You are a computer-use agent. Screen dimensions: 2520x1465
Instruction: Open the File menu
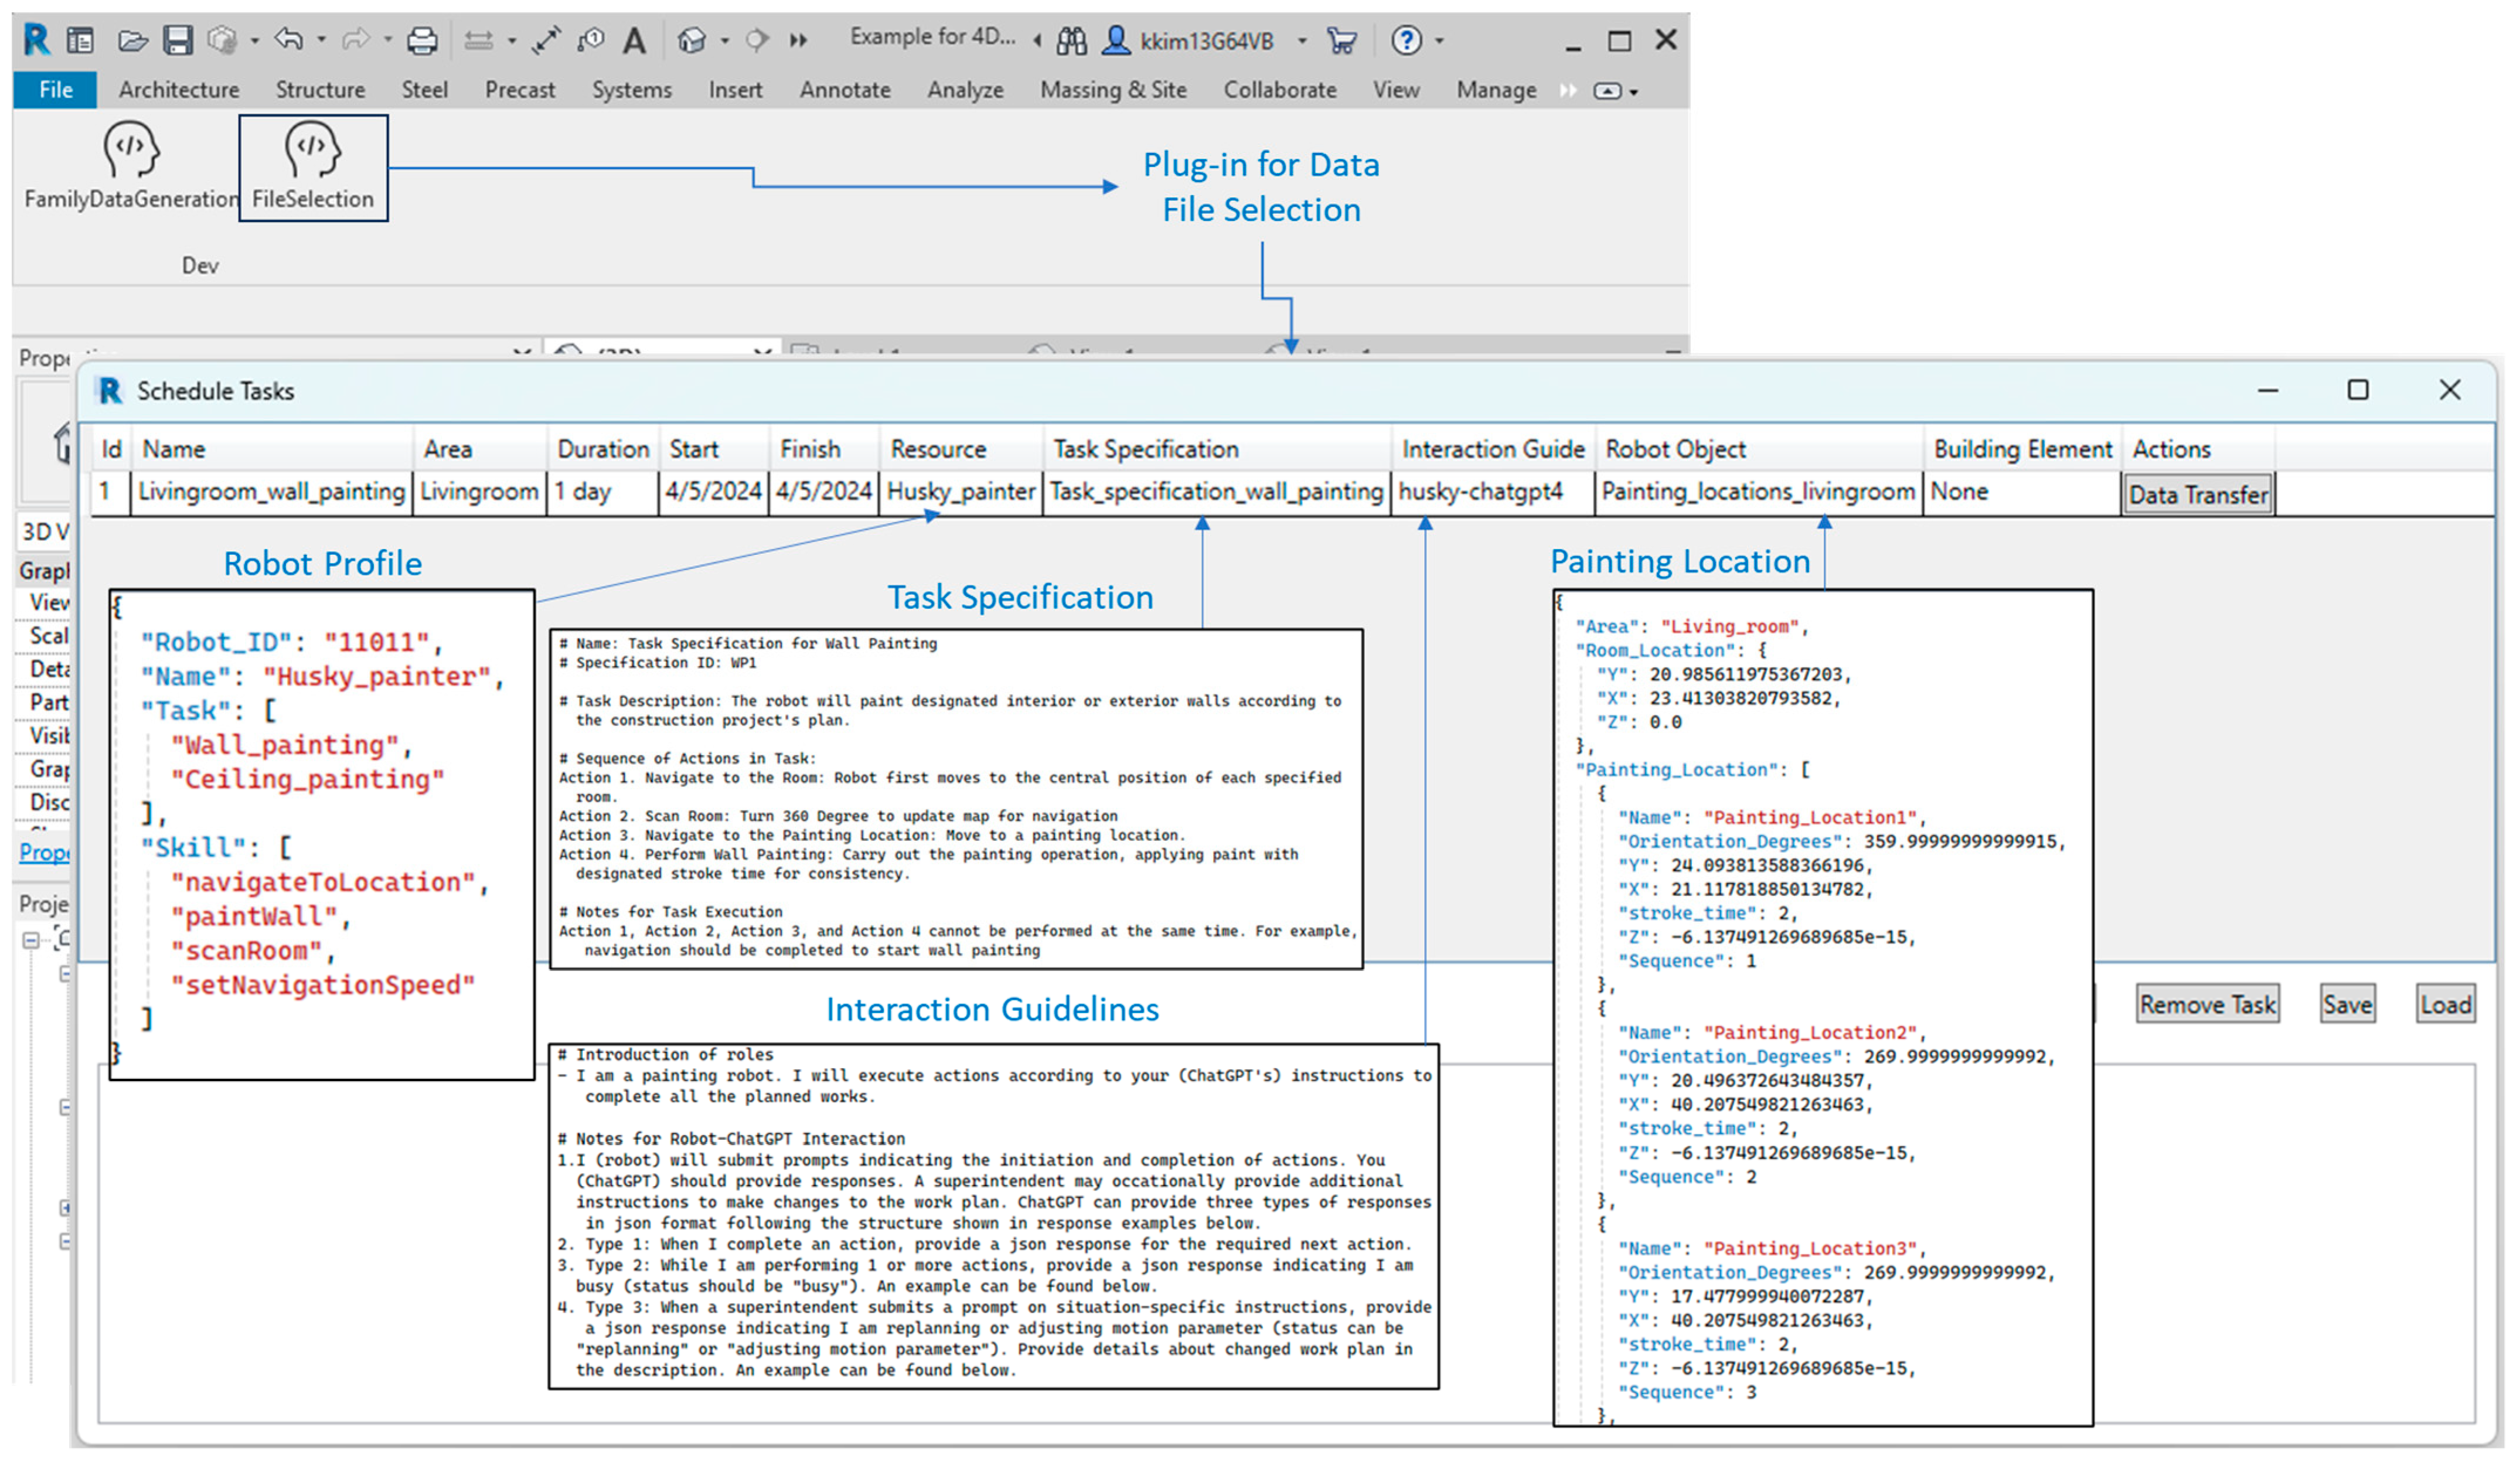coord(55,90)
